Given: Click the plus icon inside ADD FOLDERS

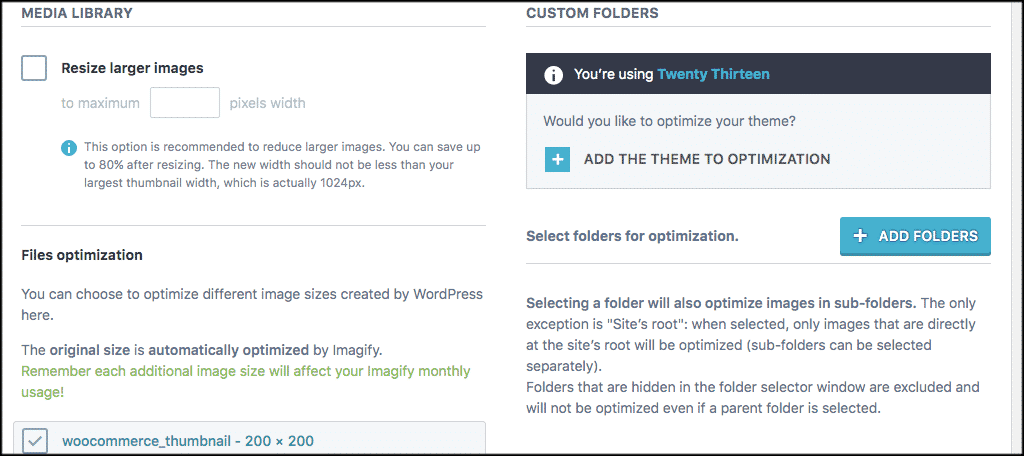Looking at the screenshot, I should [x=860, y=236].
